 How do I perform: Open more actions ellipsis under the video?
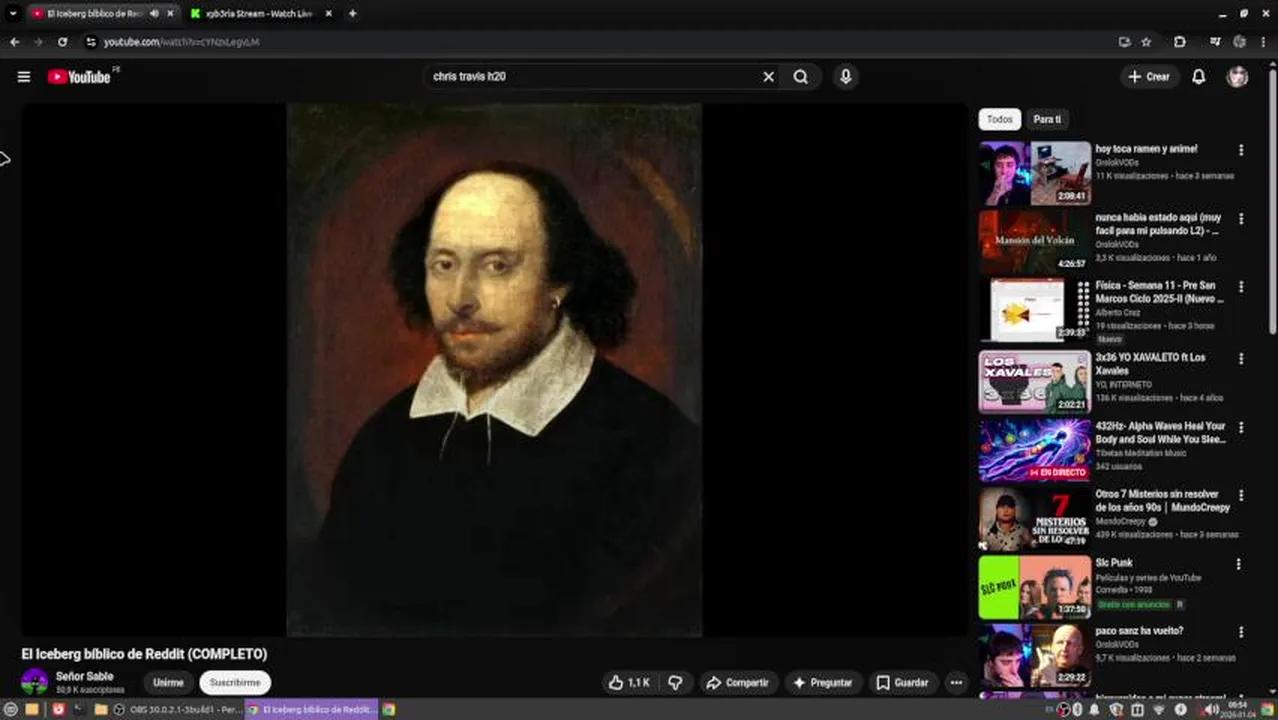956,683
